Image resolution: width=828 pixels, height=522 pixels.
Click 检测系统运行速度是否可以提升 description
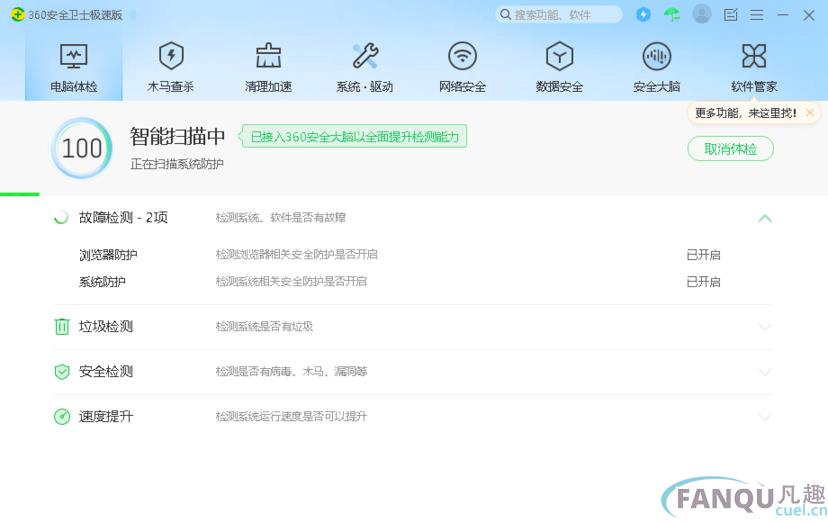click(x=291, y=416)
